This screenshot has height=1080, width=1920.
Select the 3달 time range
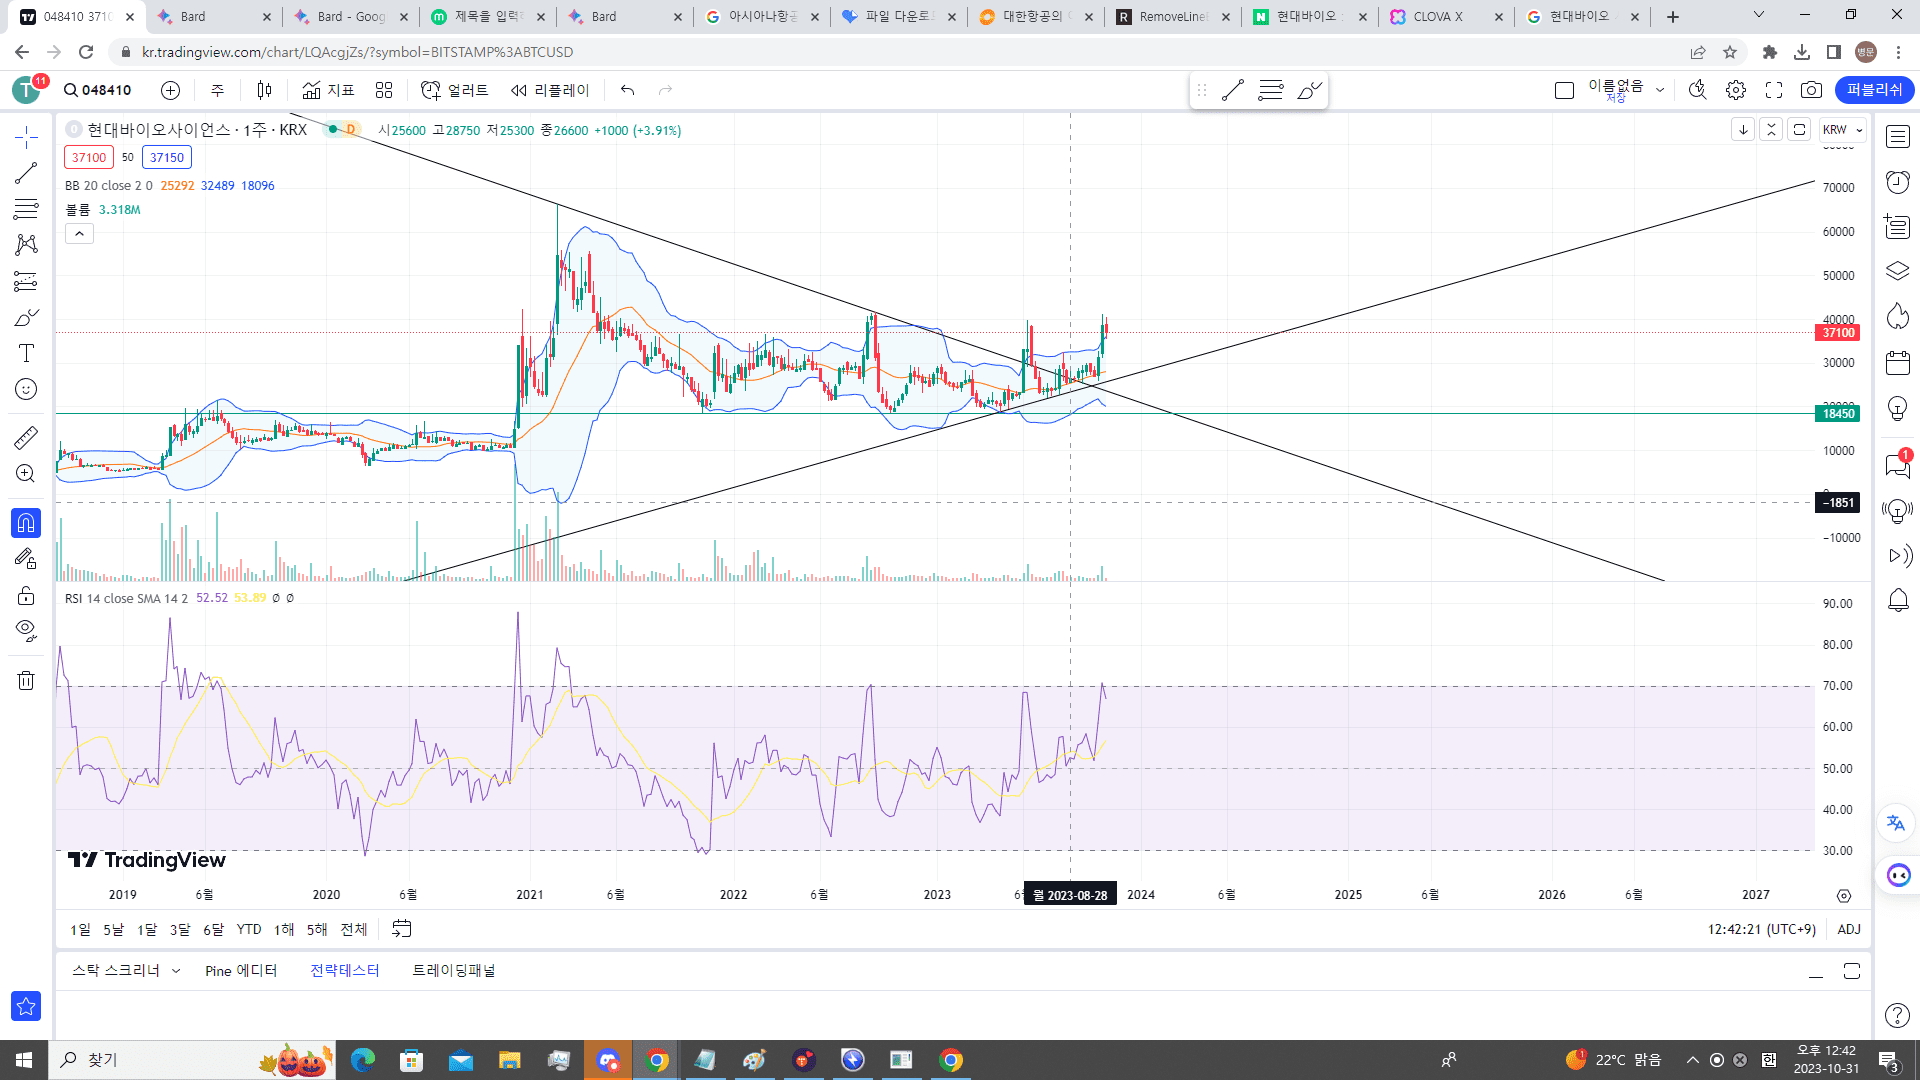coord(180,930)
